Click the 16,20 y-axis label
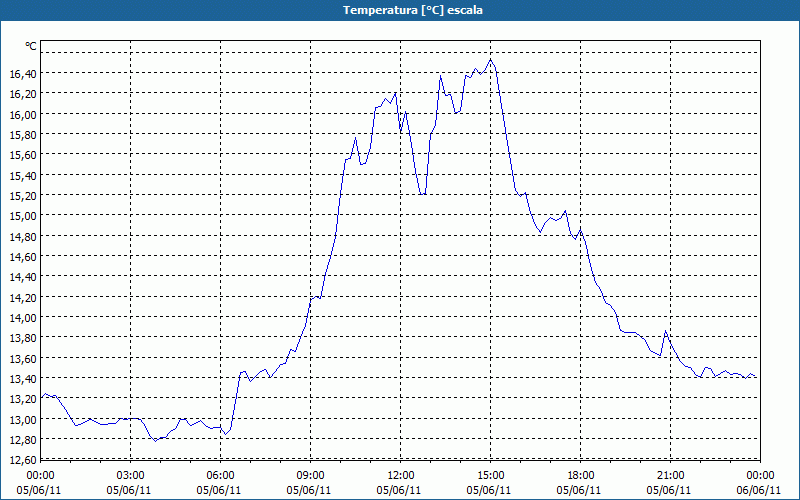 click(x=23, y=94)
